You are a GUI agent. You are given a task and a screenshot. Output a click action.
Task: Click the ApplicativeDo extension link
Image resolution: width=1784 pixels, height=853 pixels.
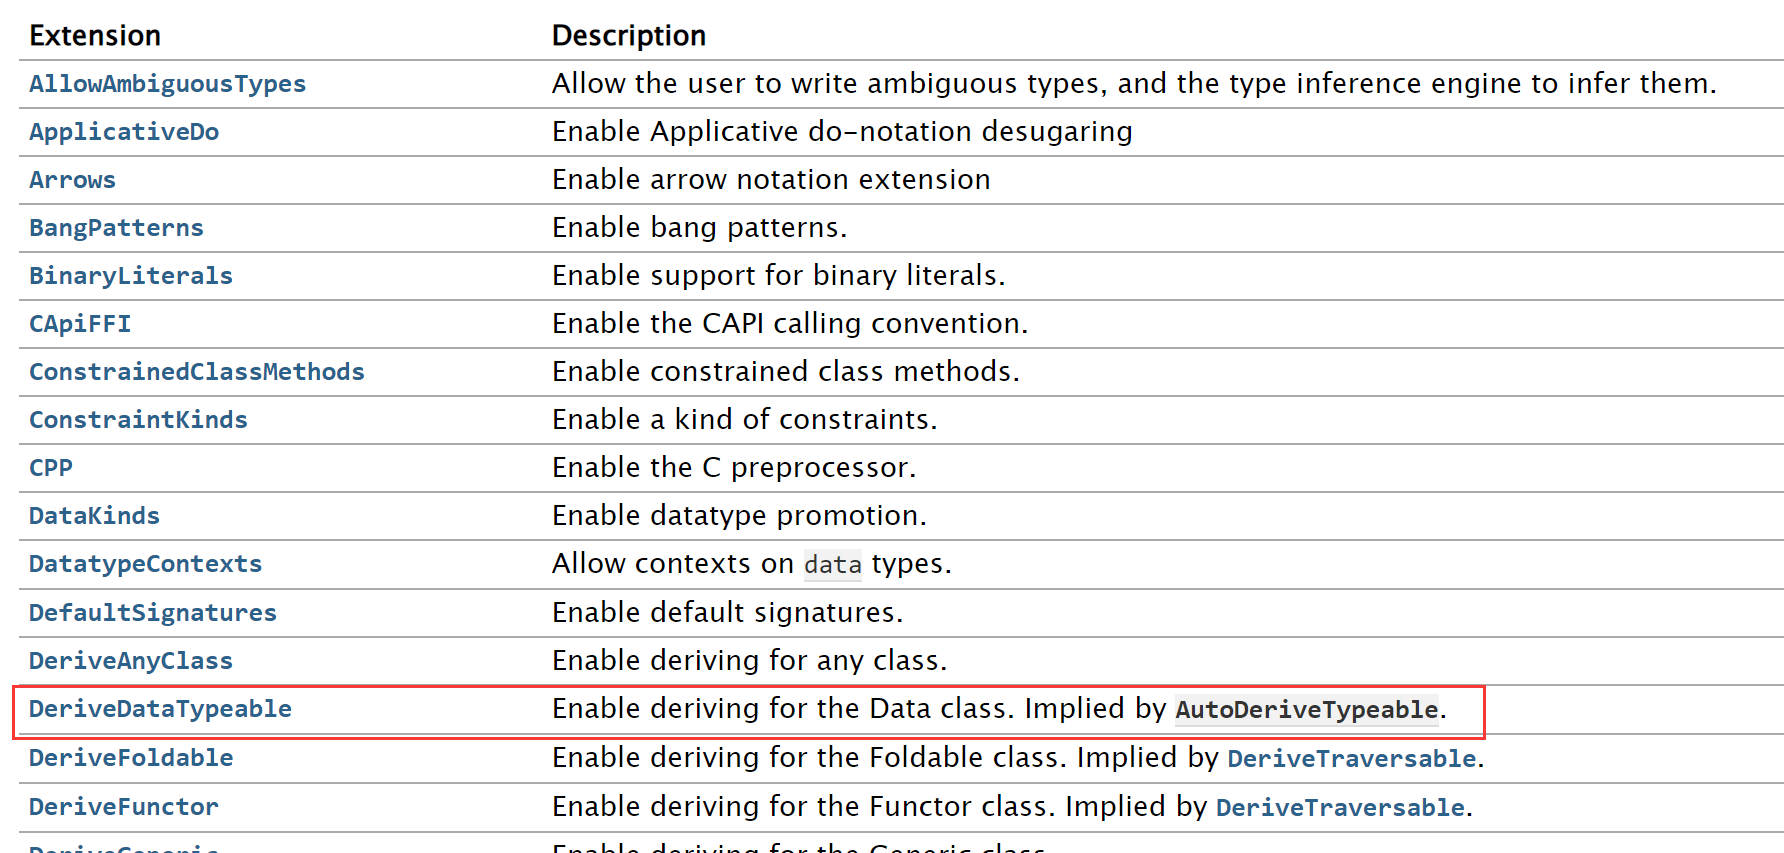point(124,132)
